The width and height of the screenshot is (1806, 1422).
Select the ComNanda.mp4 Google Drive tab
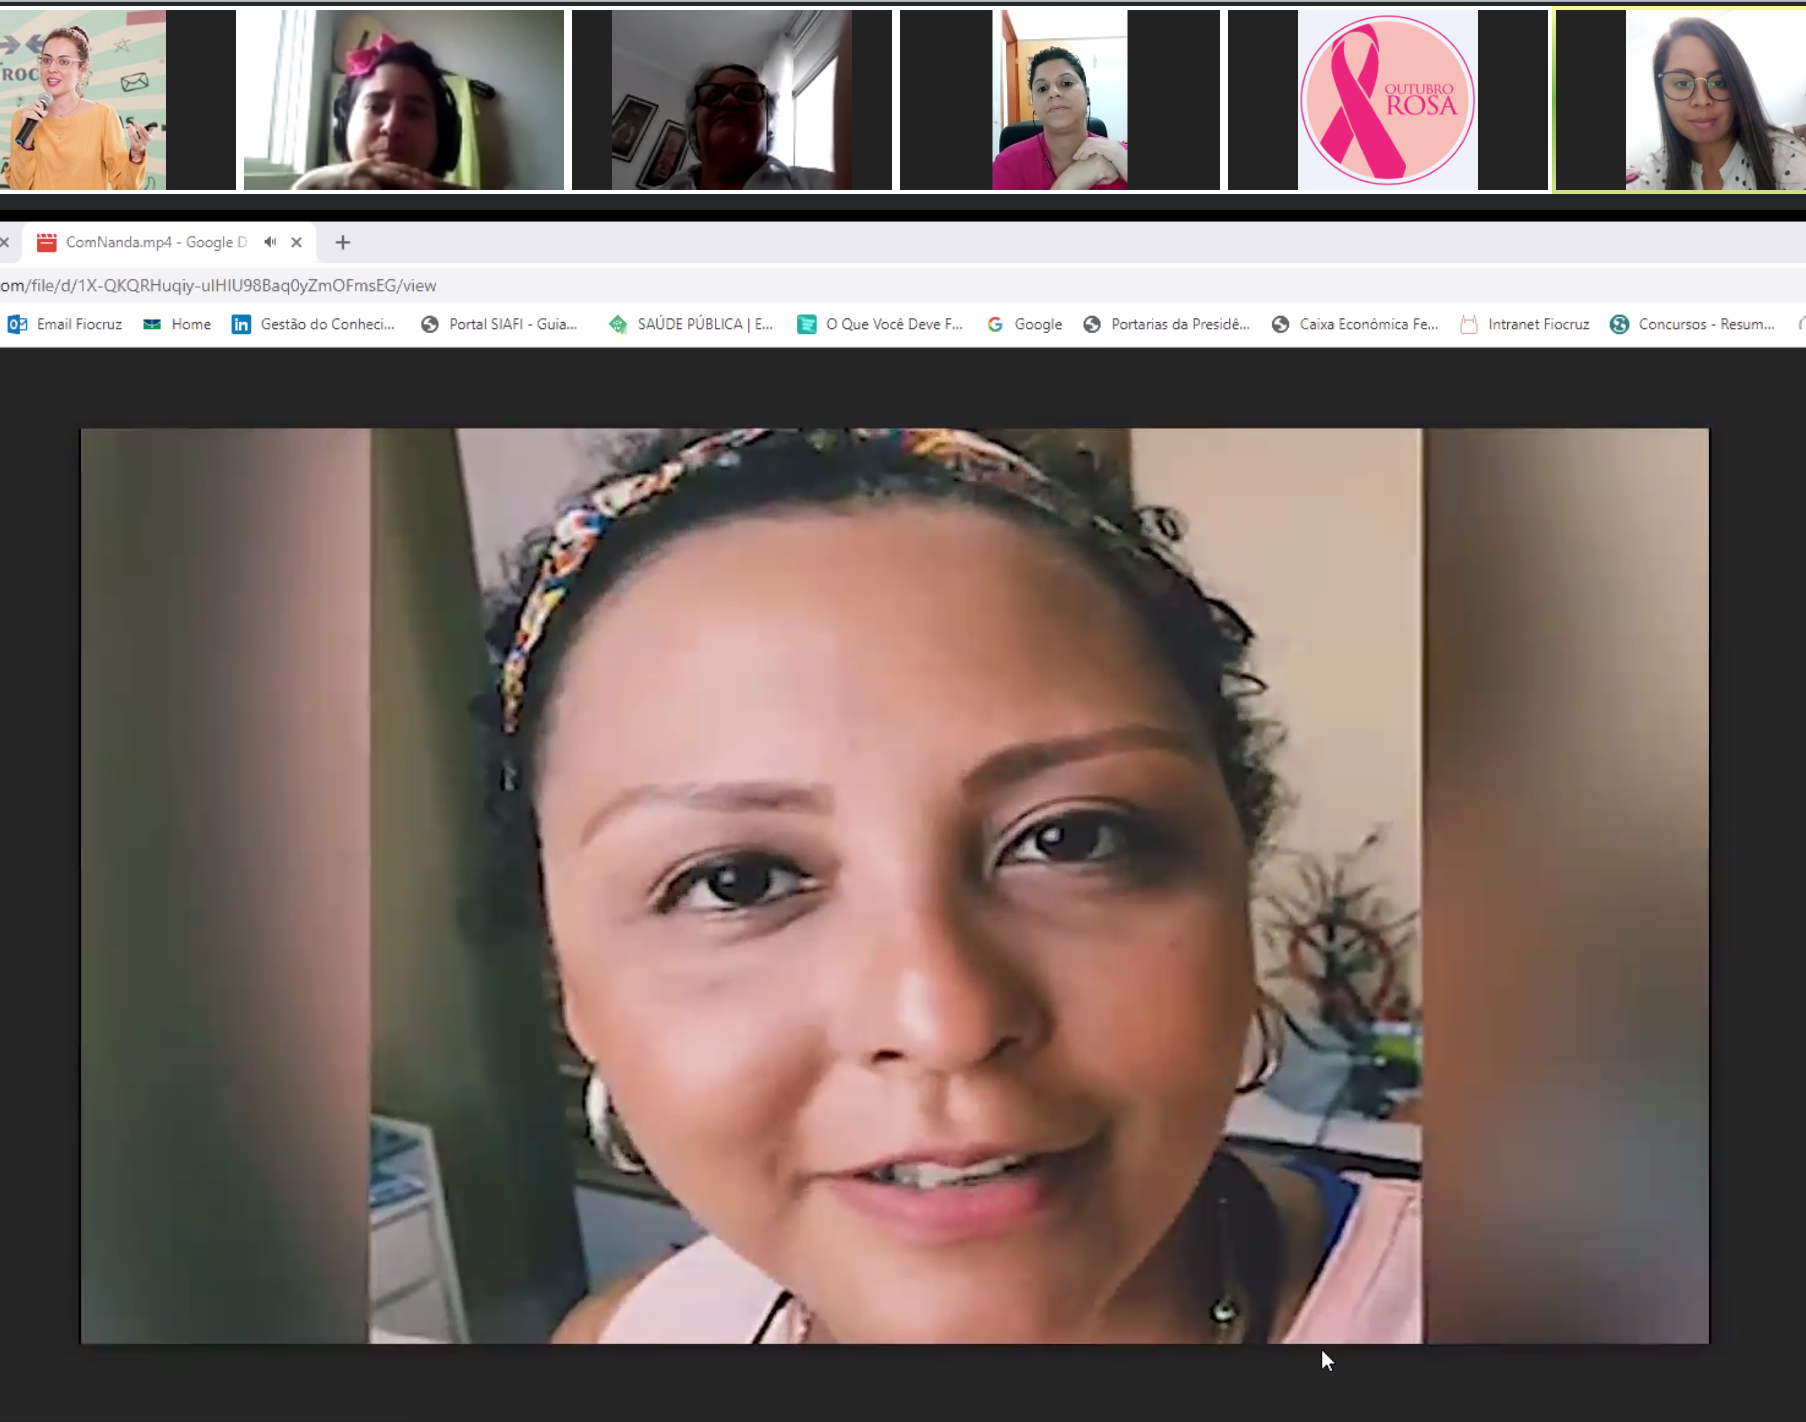(x=150, y=242)
